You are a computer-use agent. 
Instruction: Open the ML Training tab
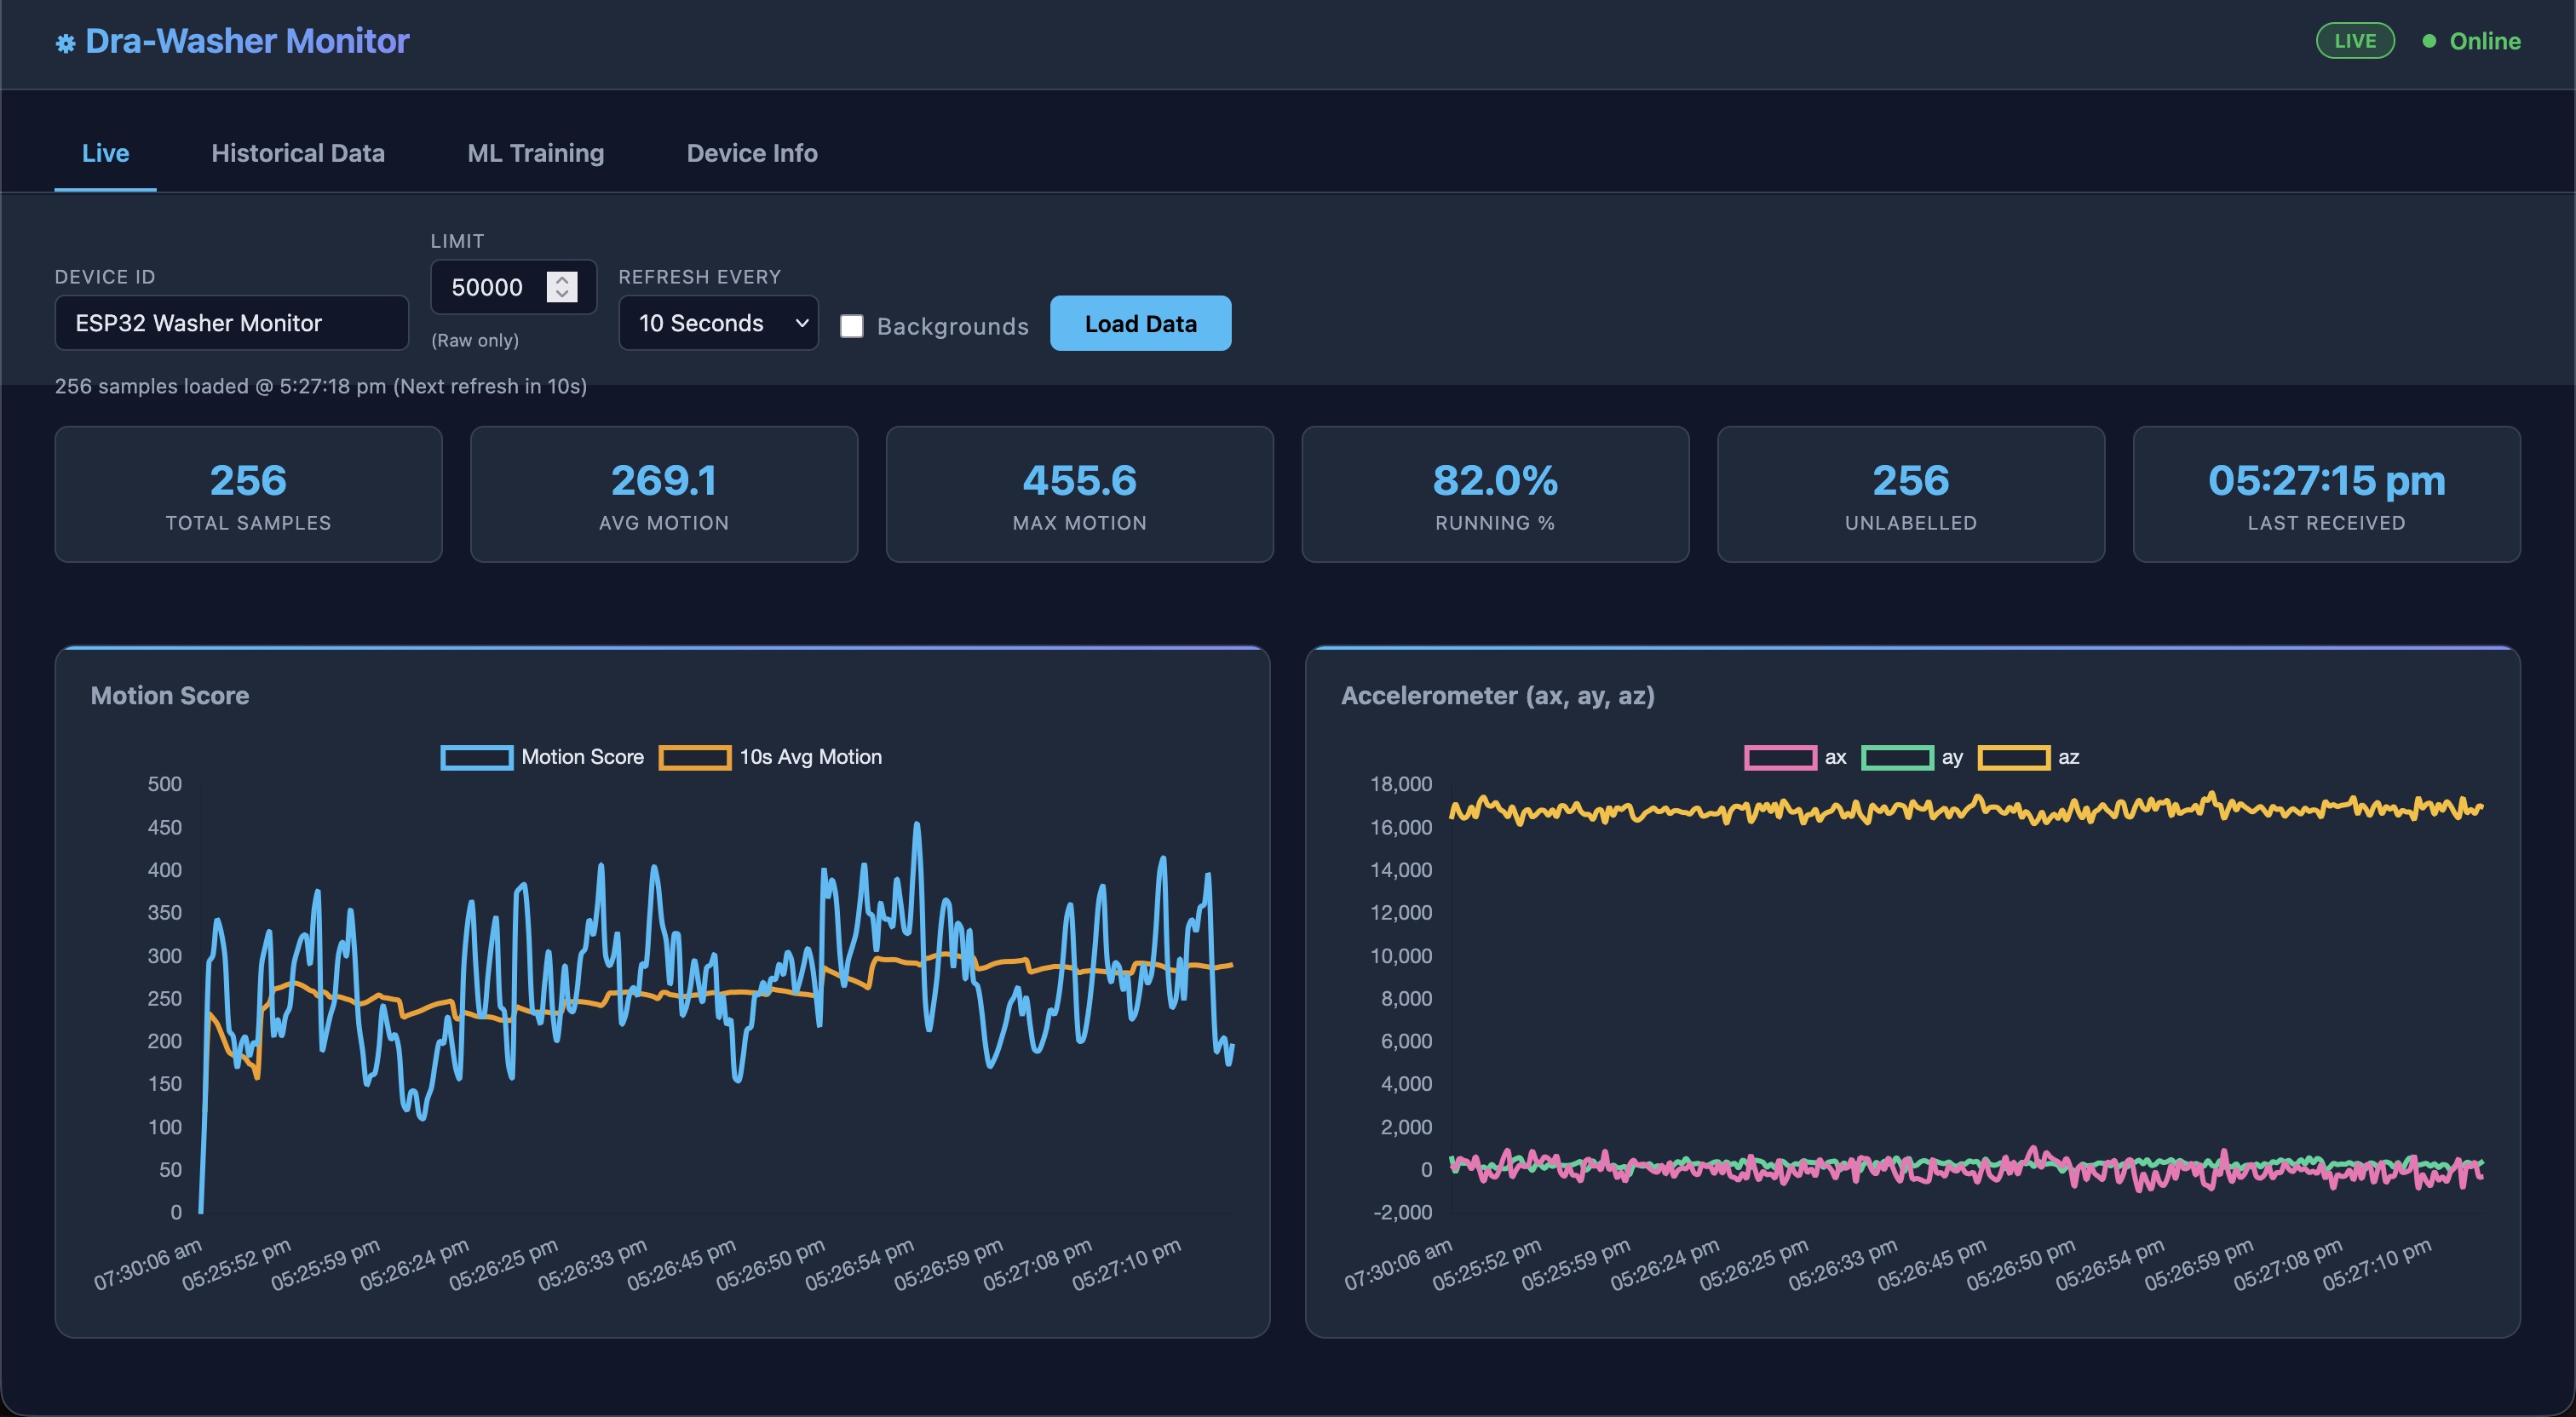pos(535,153)
